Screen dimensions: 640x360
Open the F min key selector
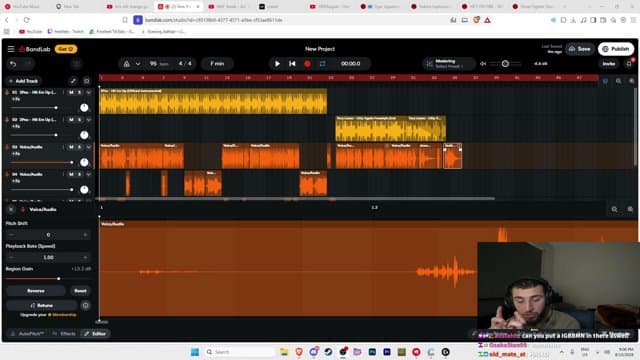pyautogui.click(x=217, y=64)
